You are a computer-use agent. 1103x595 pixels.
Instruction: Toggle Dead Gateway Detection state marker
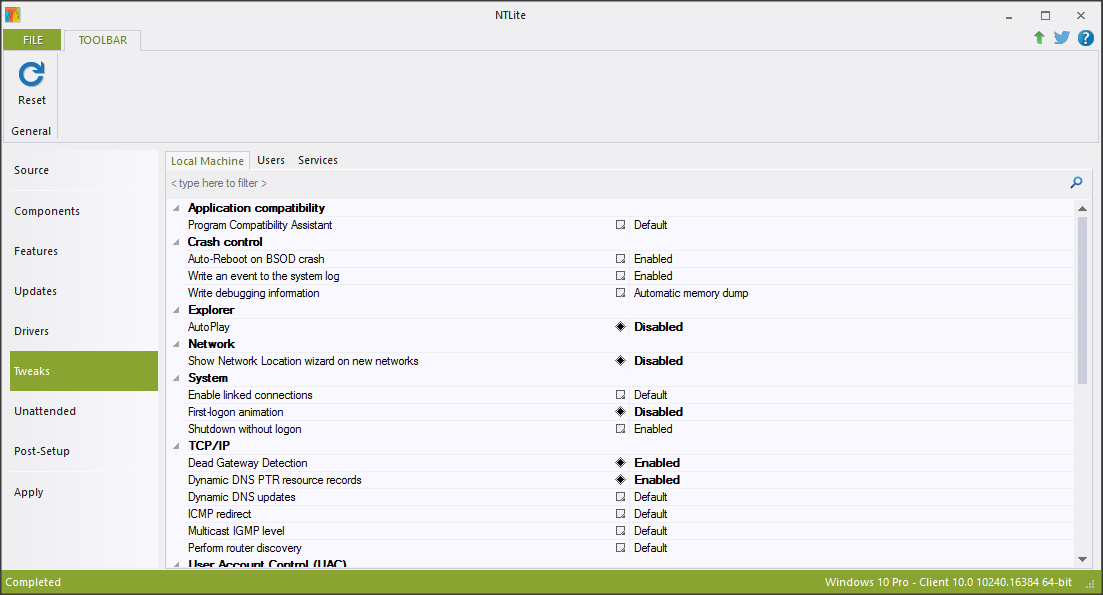coord(620,463)
